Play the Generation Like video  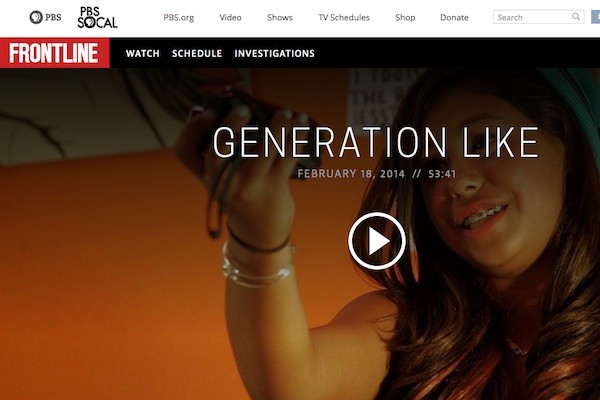point(377,241)
